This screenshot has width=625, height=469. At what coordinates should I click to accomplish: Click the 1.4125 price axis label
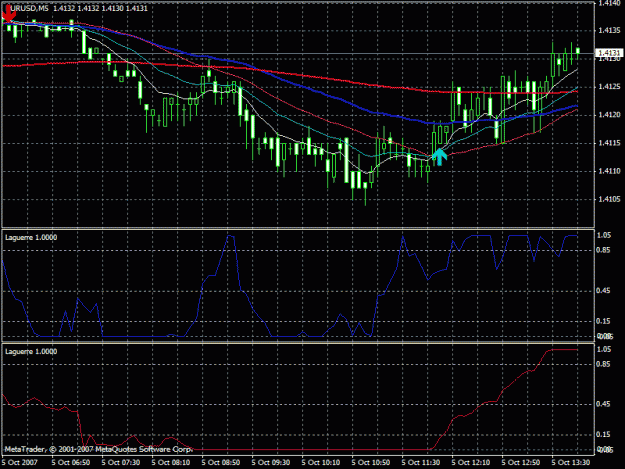click(609, 87)
